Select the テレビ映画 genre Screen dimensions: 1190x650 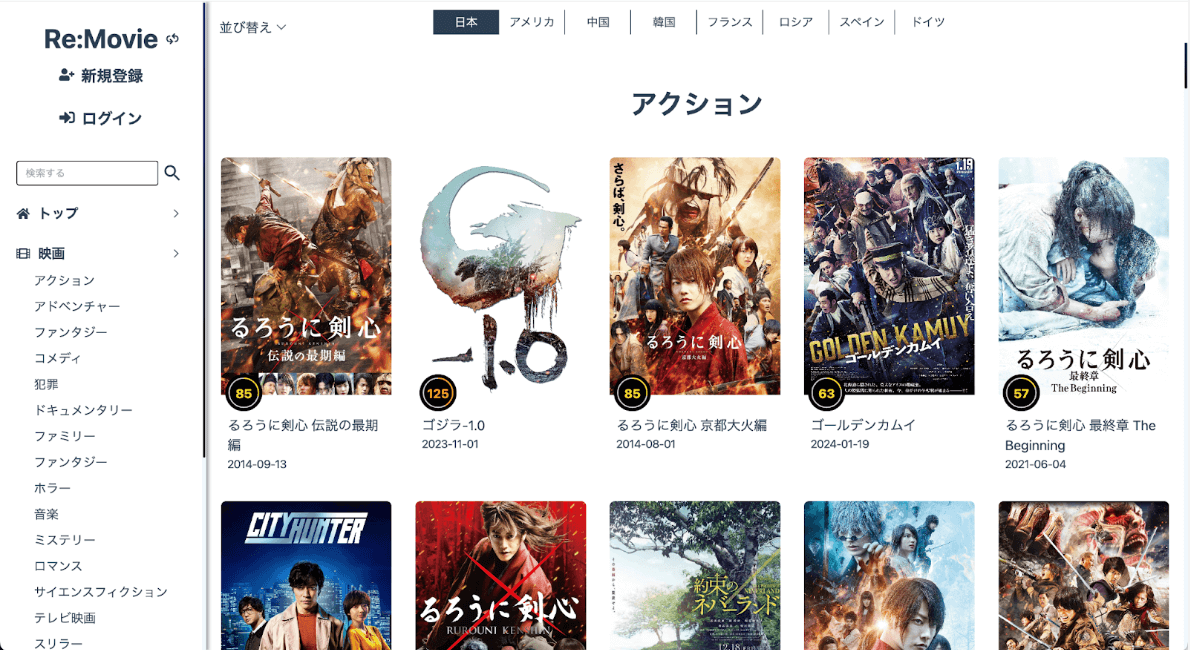click(65, 617)
